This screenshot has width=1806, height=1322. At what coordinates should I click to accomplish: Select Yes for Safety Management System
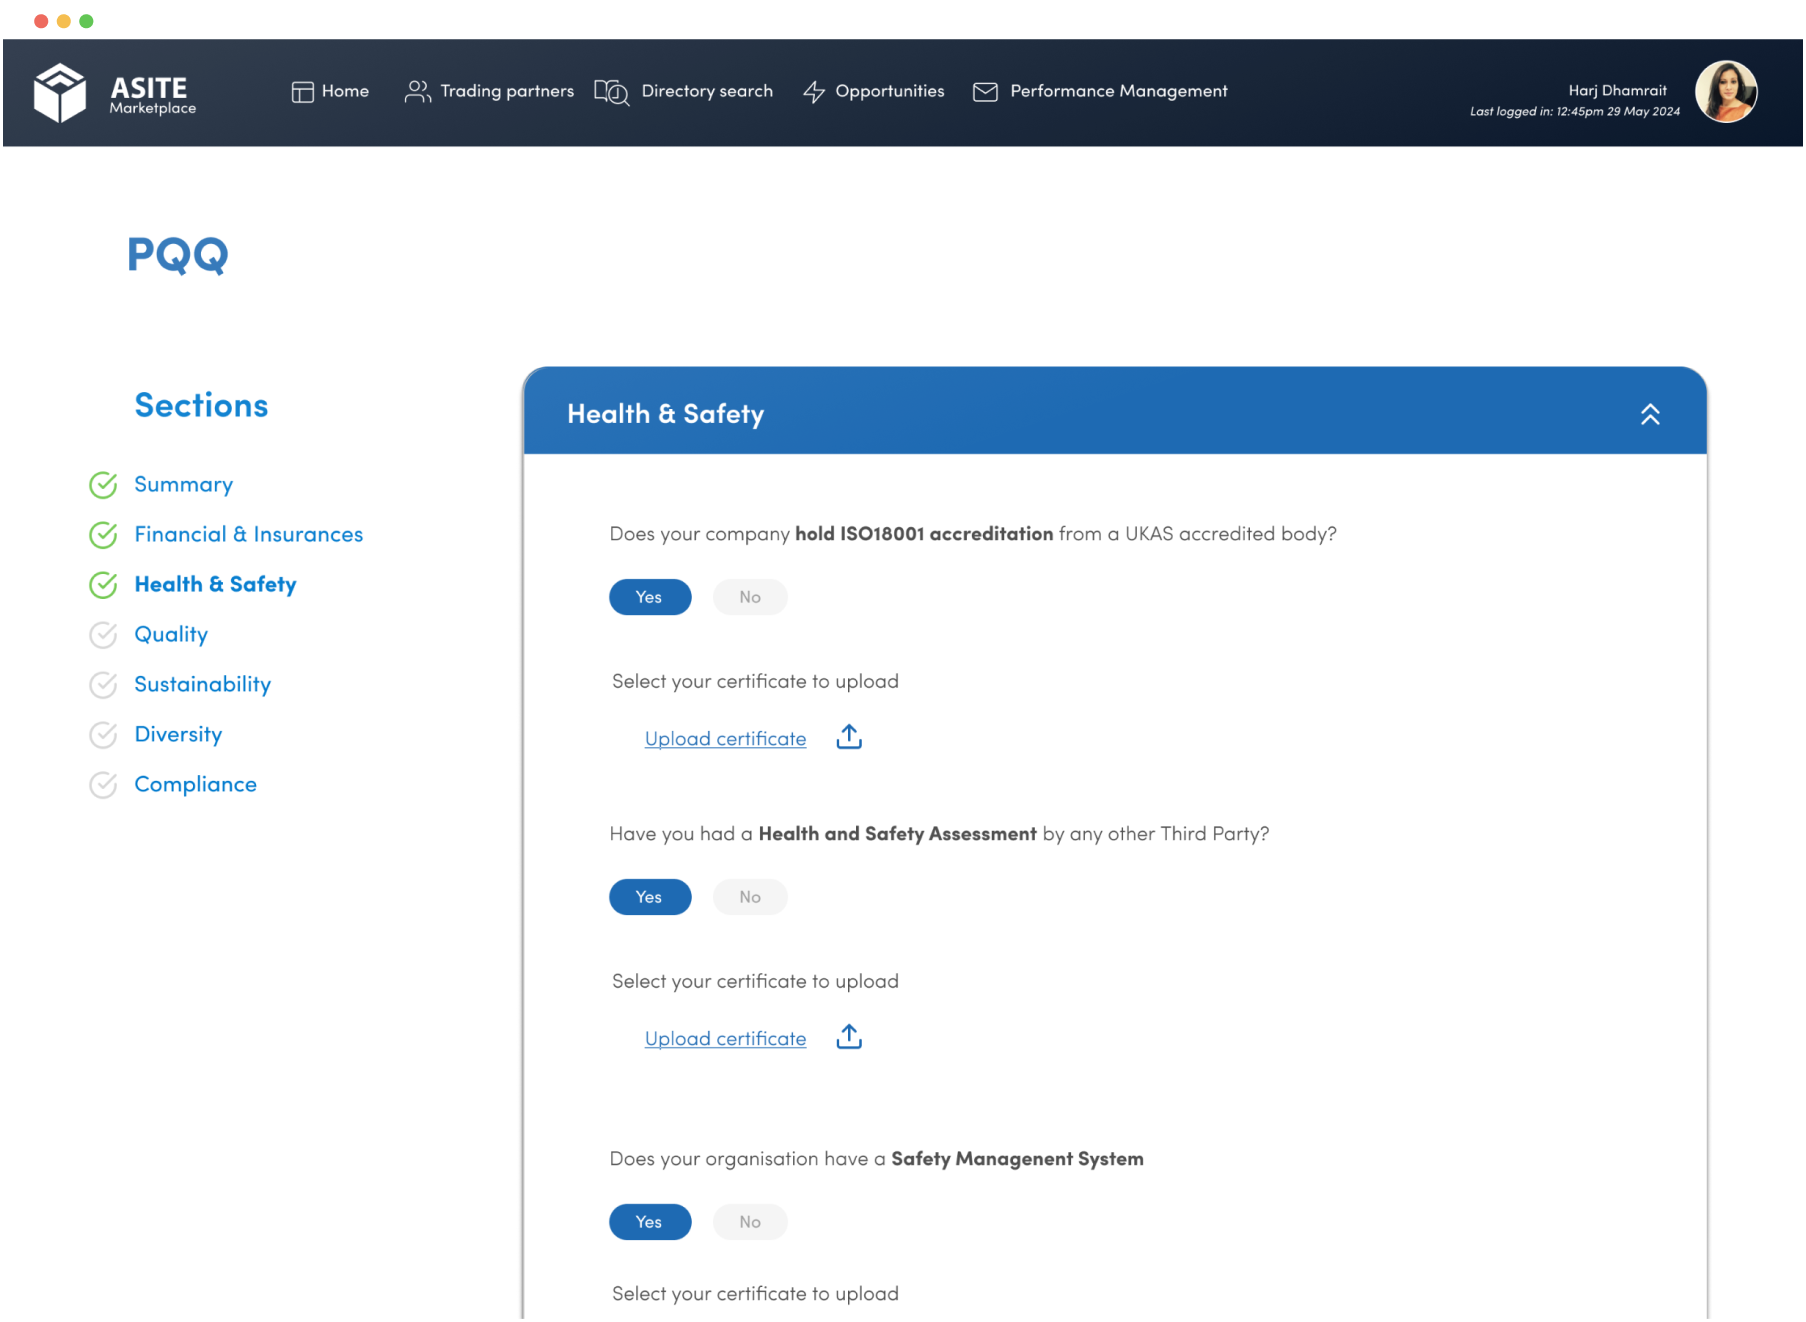coord(650,1222)
